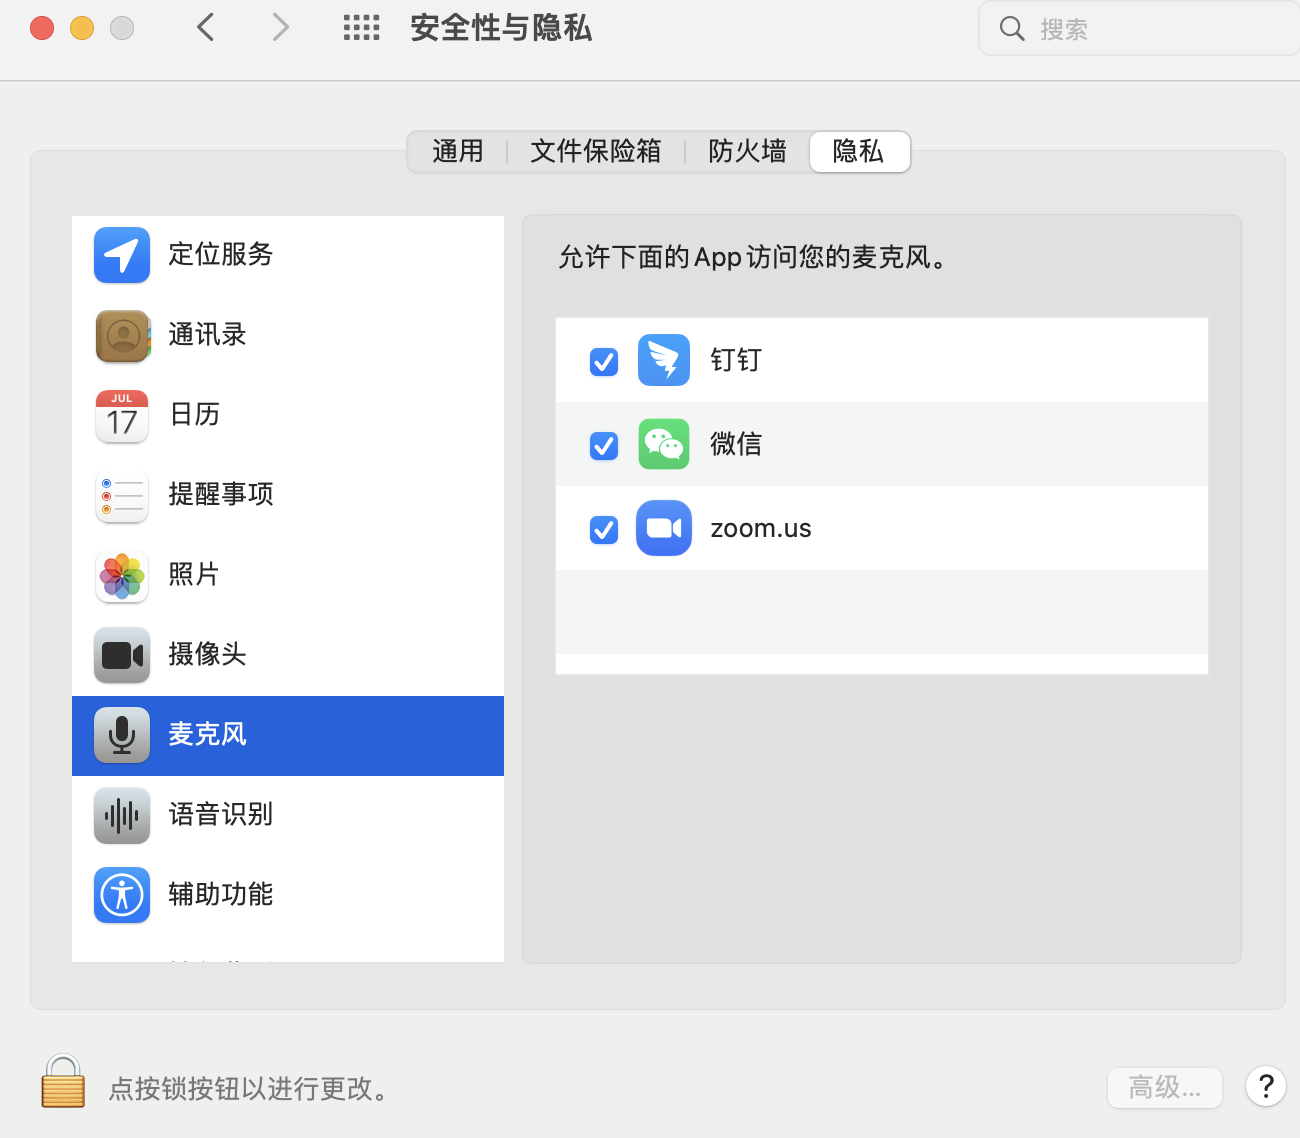This screenshot has height=1138, width=1300.
Task: Select 照片 label in the sidebar
Action: pyautogui.click(x=194, y=574)
